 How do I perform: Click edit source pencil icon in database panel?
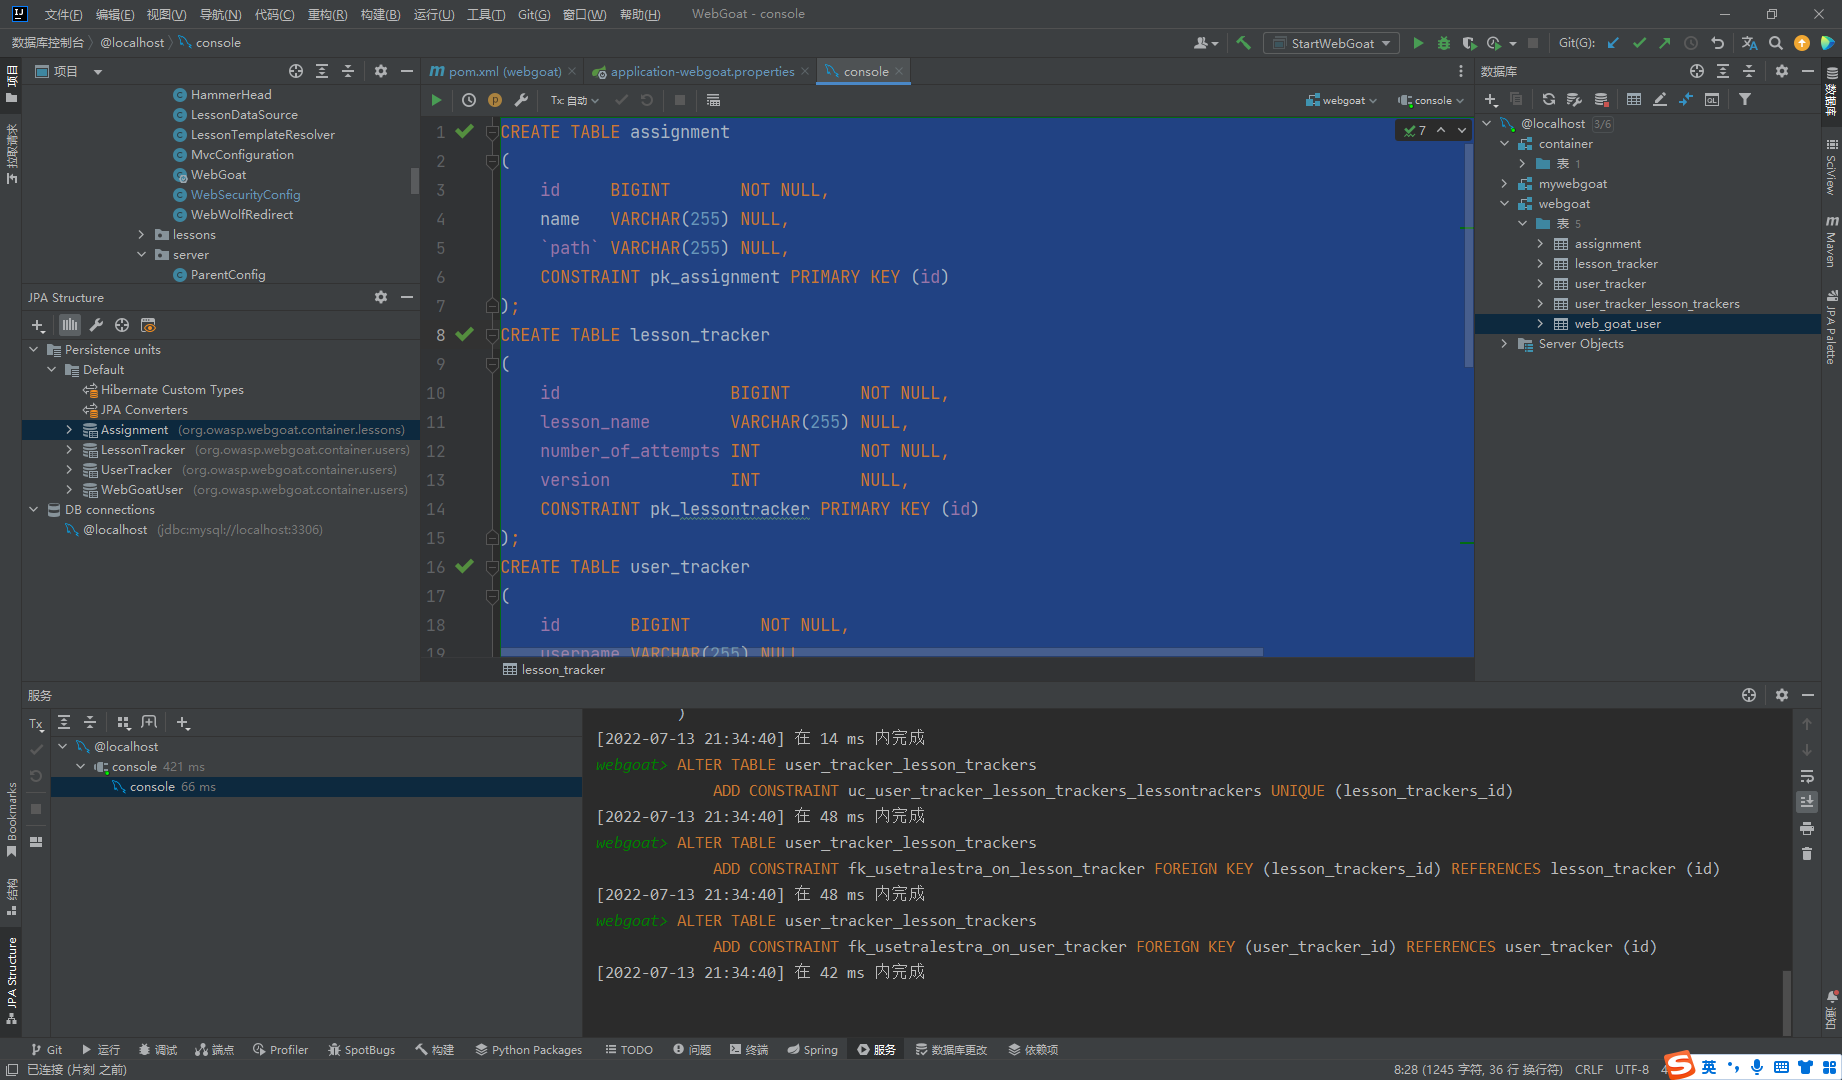[1660, 99]
